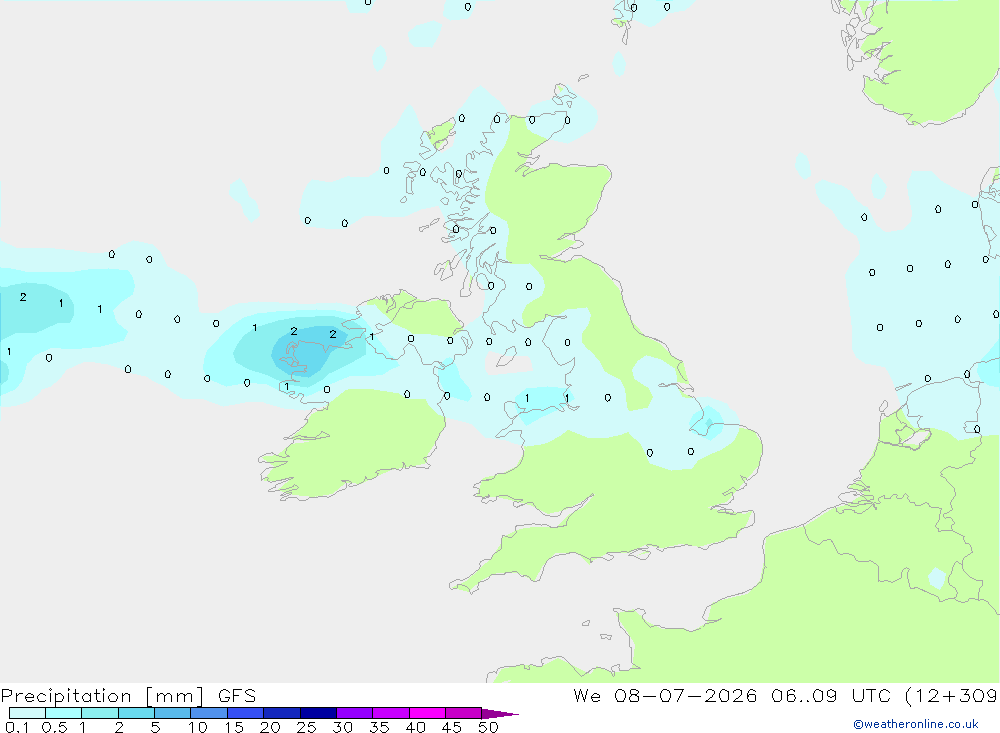The image size is (1000, 733).
Task: Click the 'Precipitation [mm]' title text
Action: [x=102, y=696]
